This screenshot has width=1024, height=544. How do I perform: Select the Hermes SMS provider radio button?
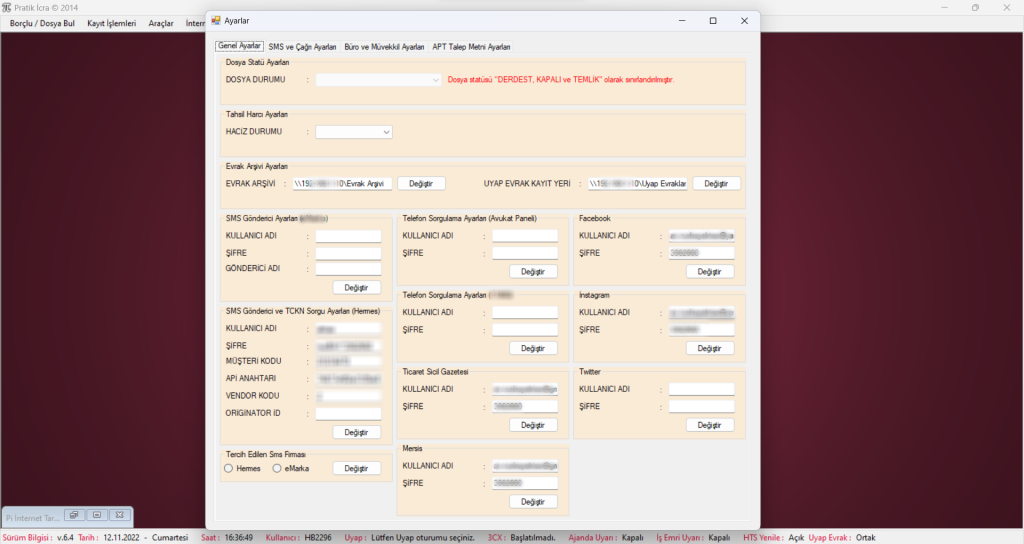coord(229,468)
